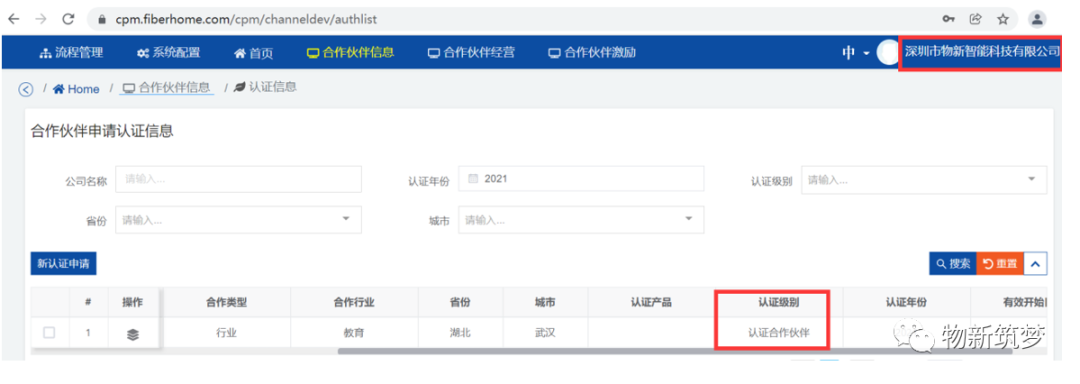Screen dimensions: 1080x384
Task: Bookmark page with star icon
Action: point(1003,19)
